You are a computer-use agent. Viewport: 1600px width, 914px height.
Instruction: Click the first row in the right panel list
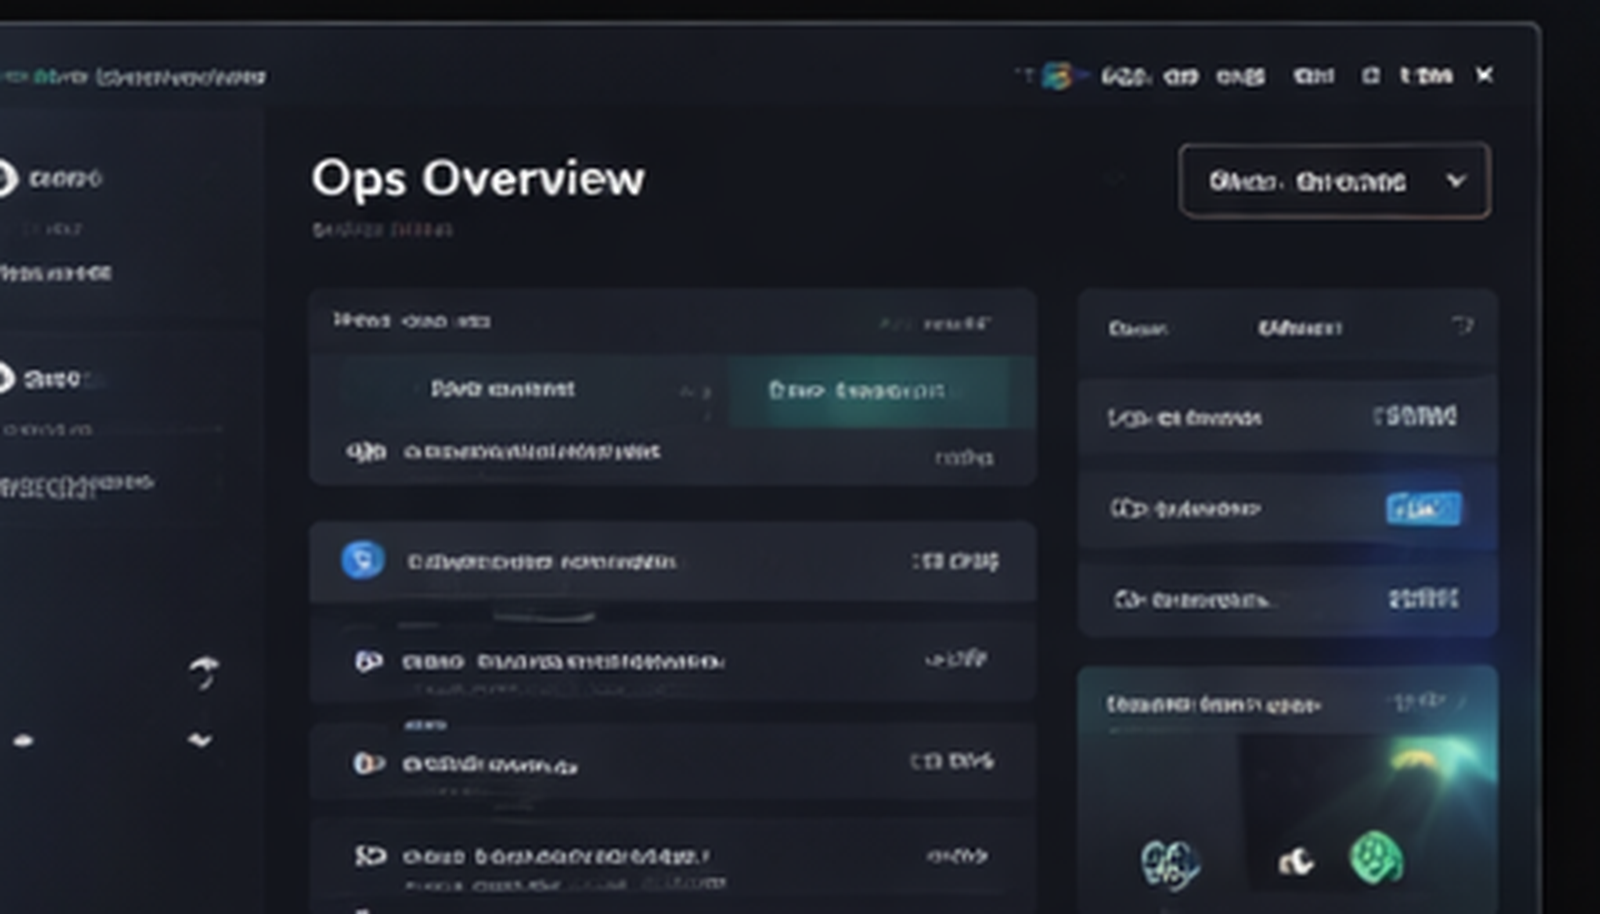tap(1286, 417)
